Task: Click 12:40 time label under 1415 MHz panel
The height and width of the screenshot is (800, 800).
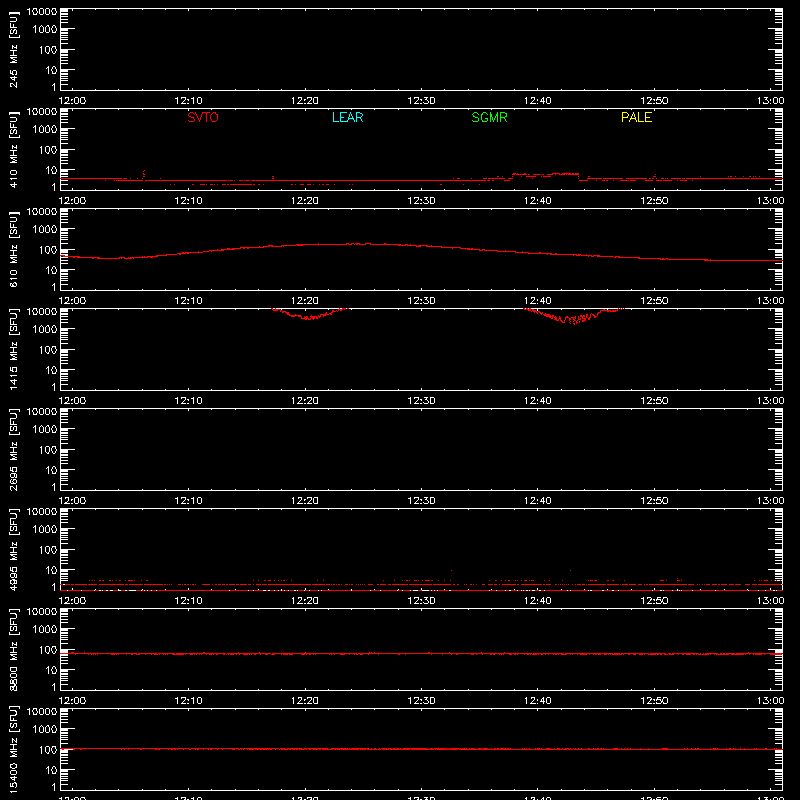Action: point(538,401)
